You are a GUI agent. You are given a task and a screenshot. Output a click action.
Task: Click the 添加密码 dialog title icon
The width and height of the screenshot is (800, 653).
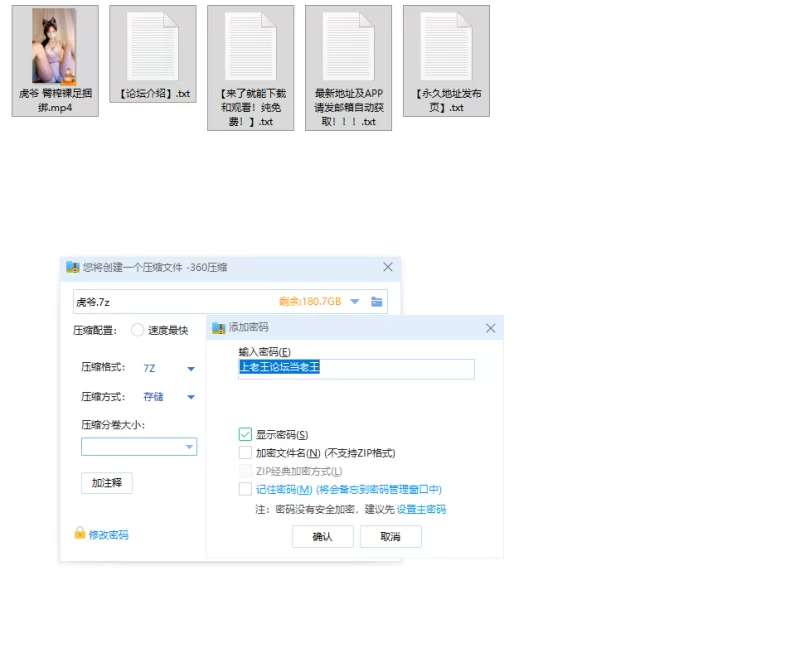(219, 327)
